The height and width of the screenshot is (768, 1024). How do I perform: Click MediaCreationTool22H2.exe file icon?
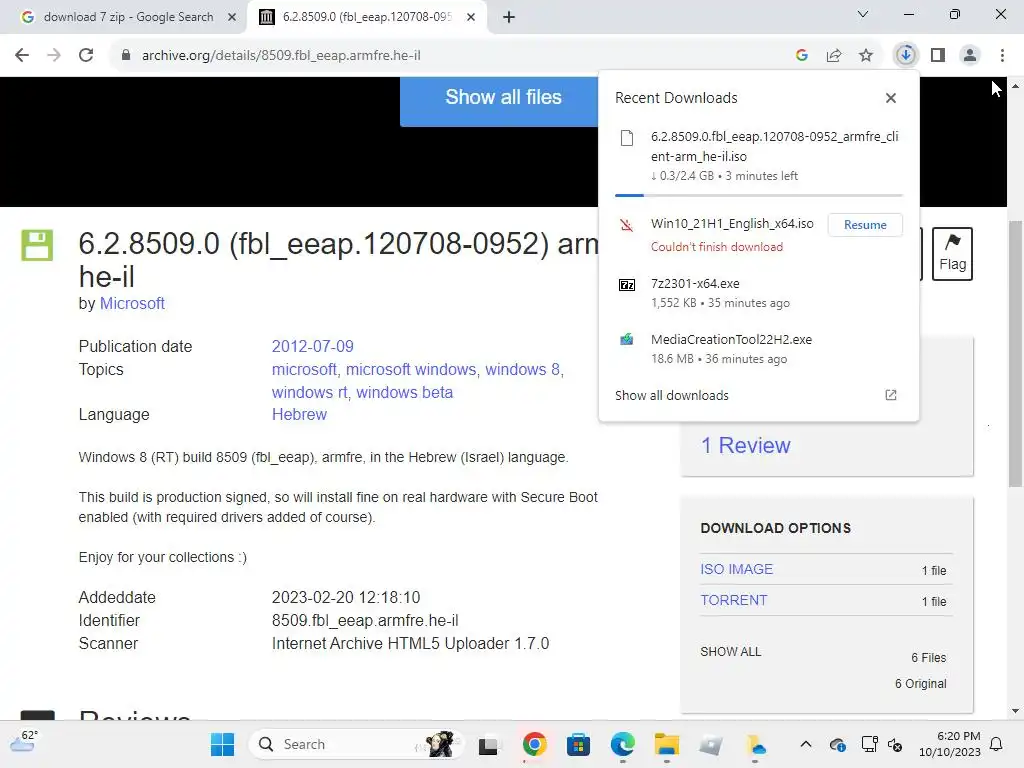pos(627,340)
